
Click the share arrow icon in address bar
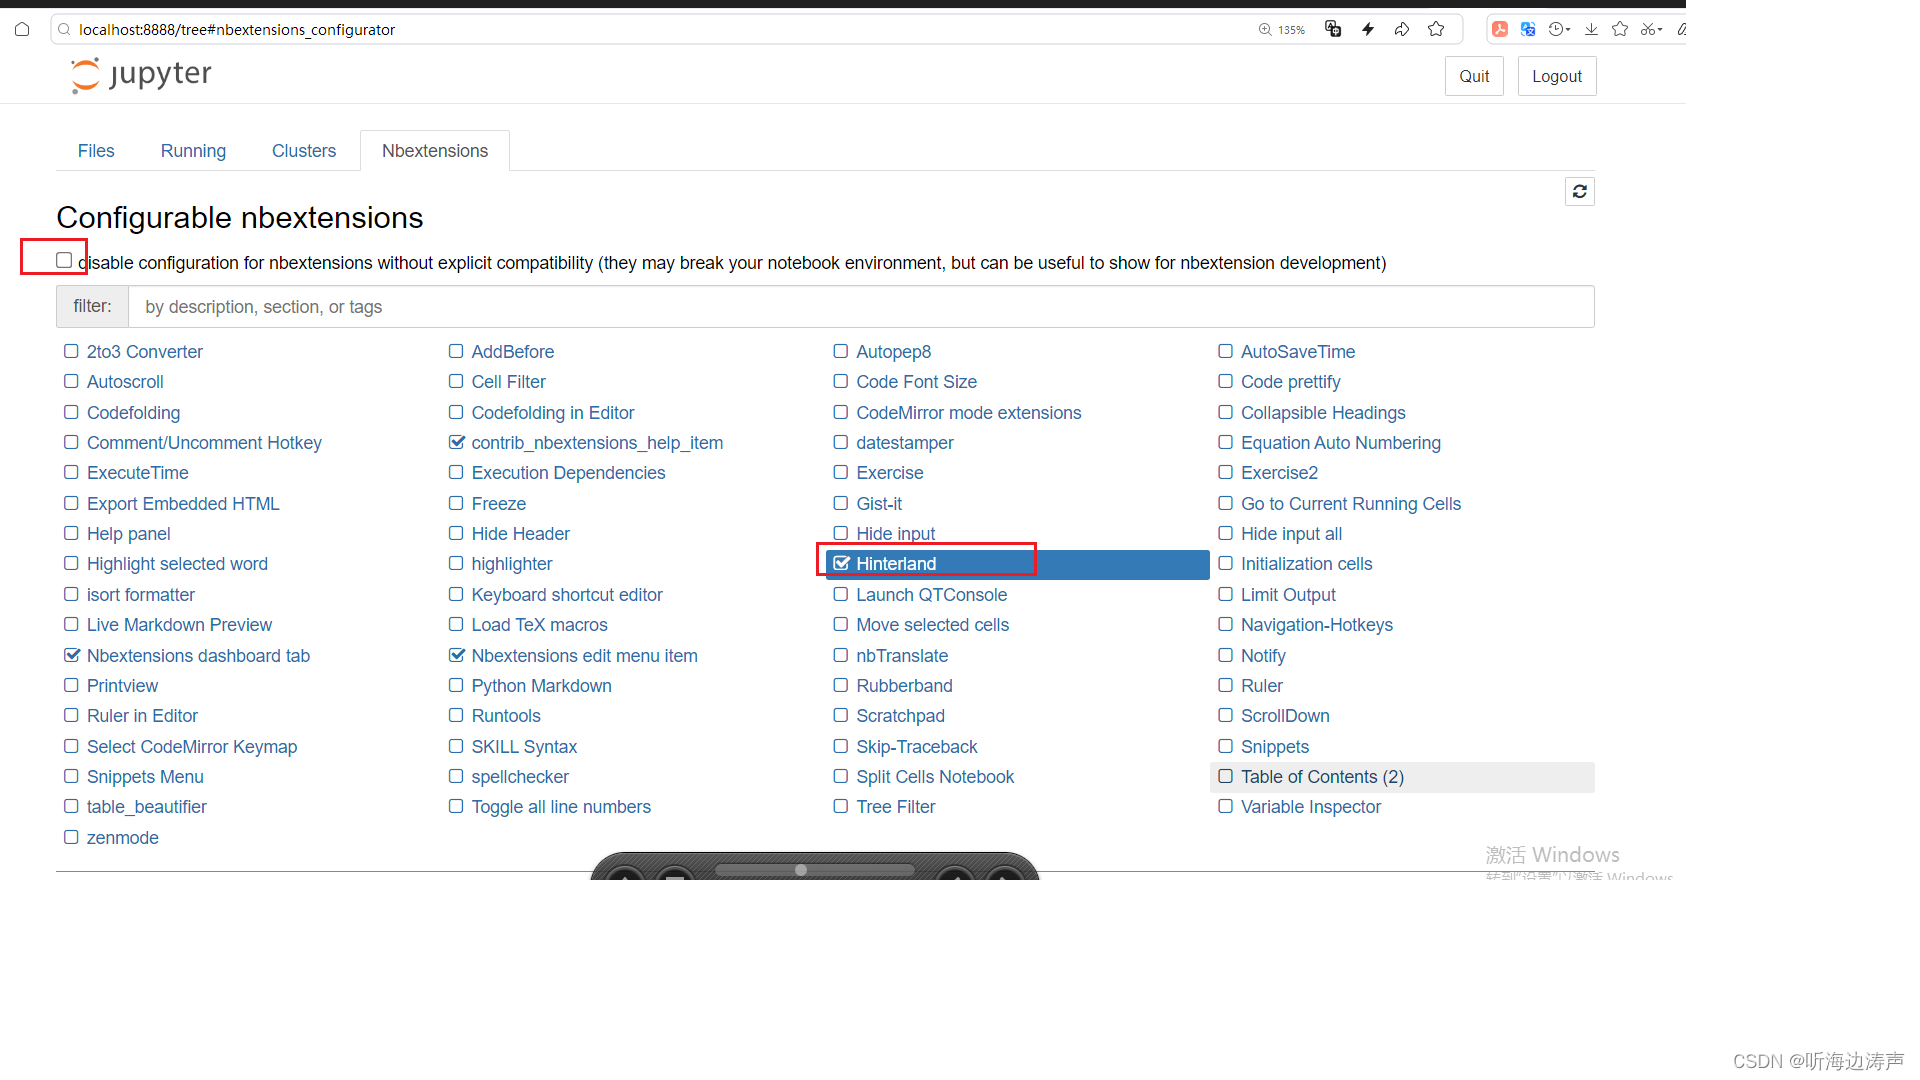click(1402, 29)
